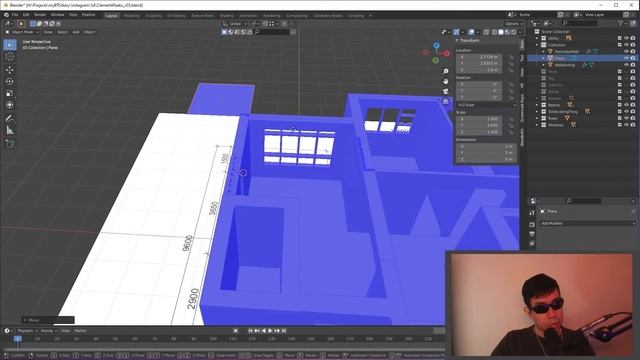Hide the Windows collection with its eye icon
640x360 pixels.
[x=626, y=125]
